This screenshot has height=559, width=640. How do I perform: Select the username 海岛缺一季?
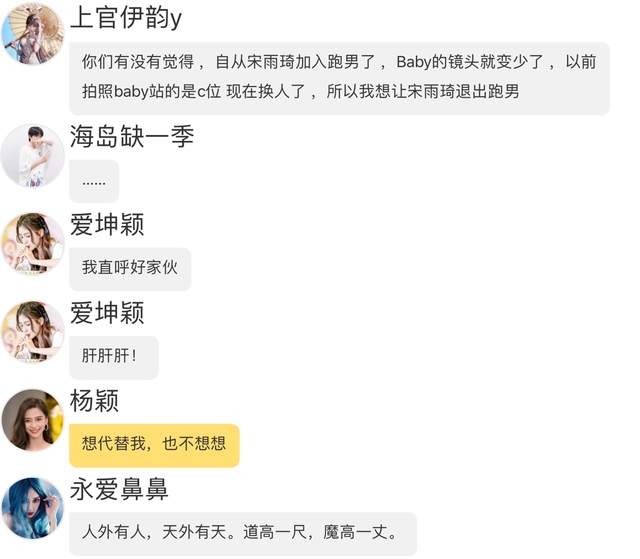(x=131, y=135)
